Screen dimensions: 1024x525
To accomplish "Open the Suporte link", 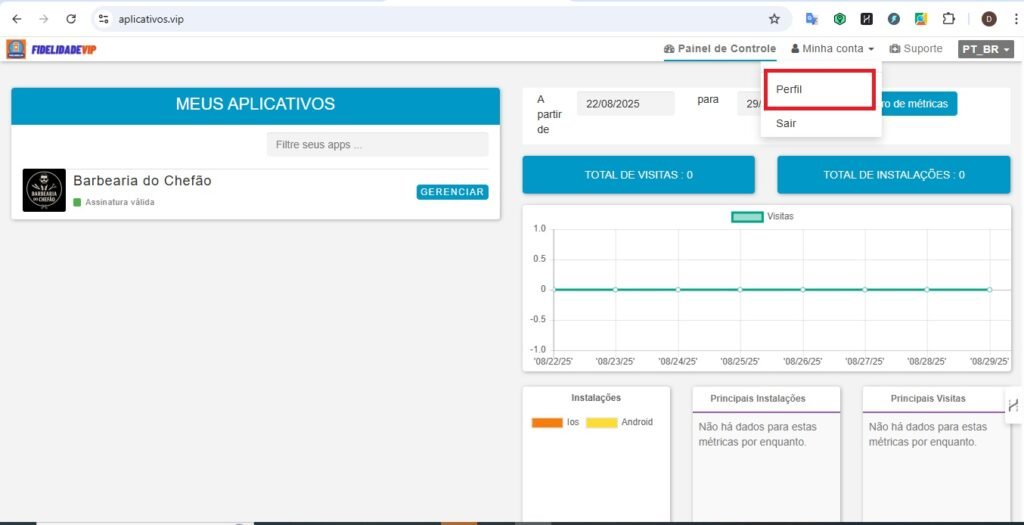I will pyautogui.click(x=916, y=49).
